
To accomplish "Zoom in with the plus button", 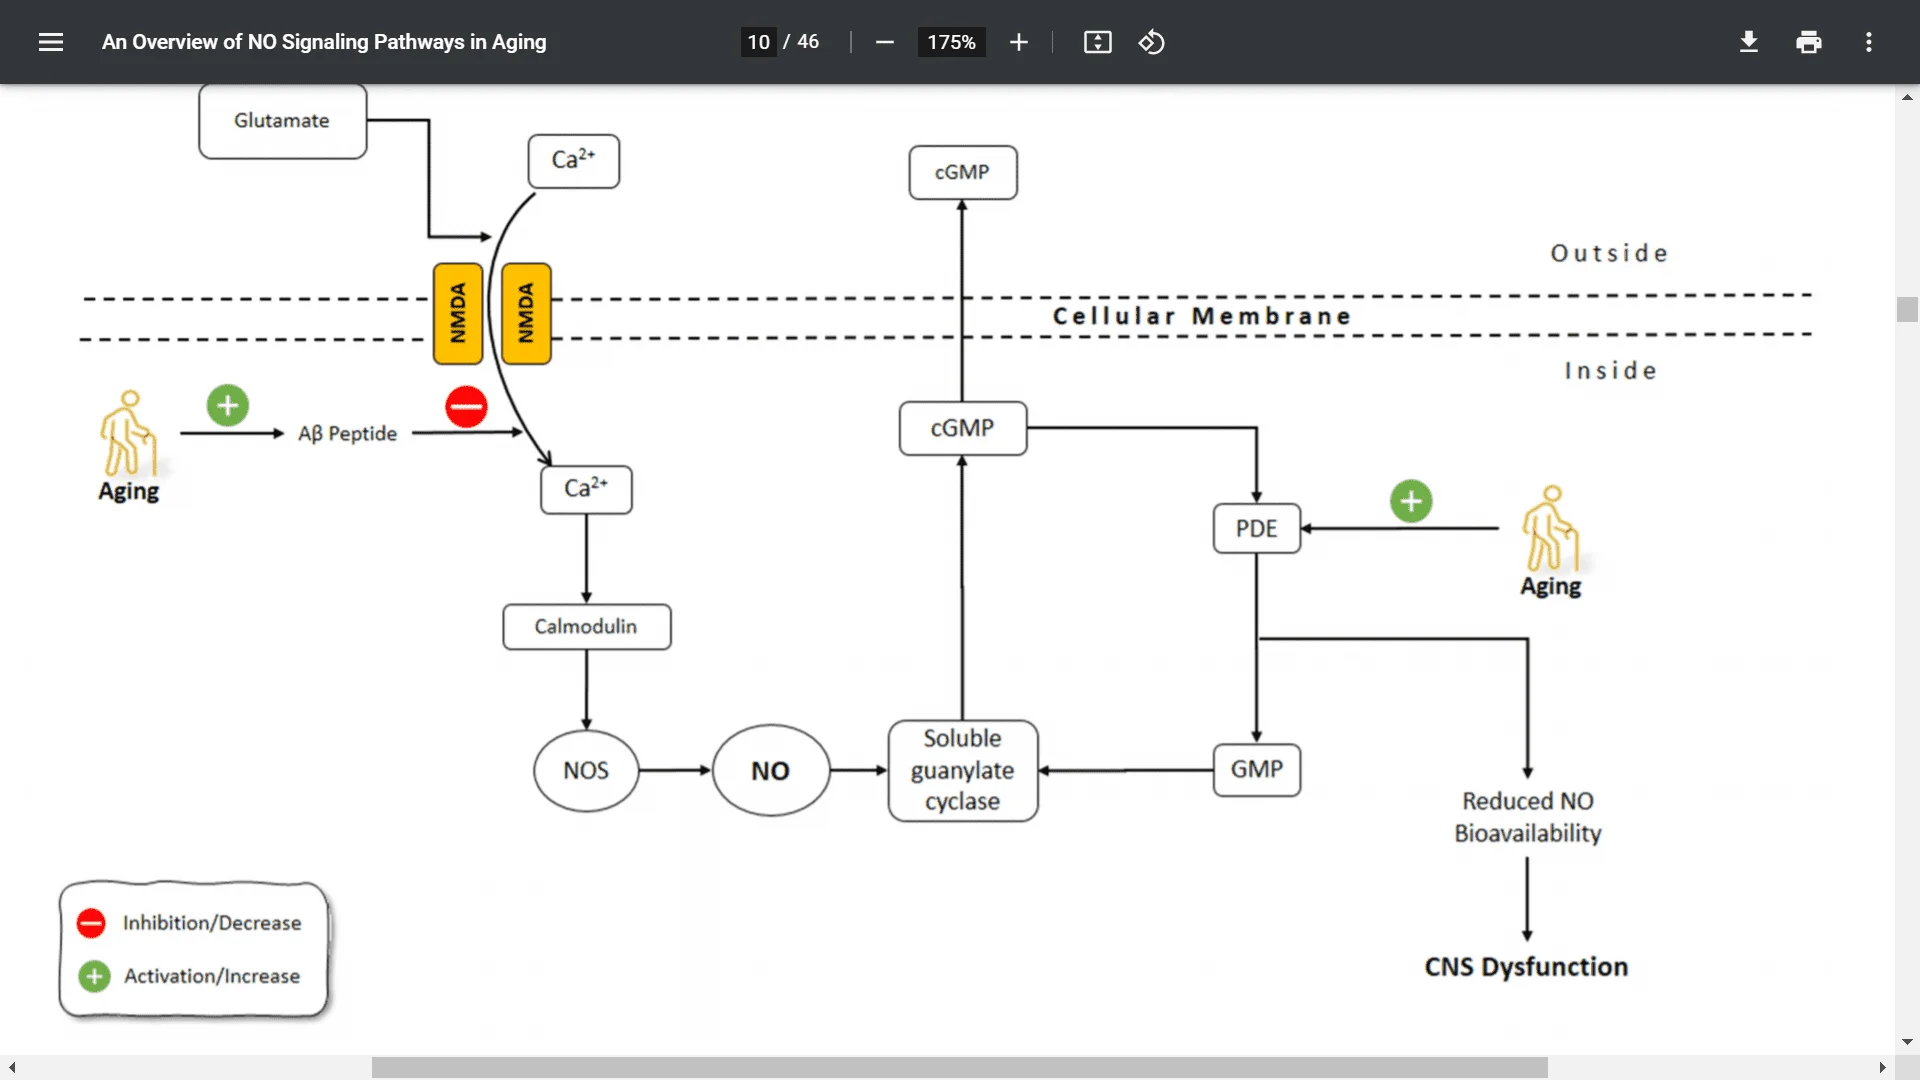I will click(x=1018, y=42).
